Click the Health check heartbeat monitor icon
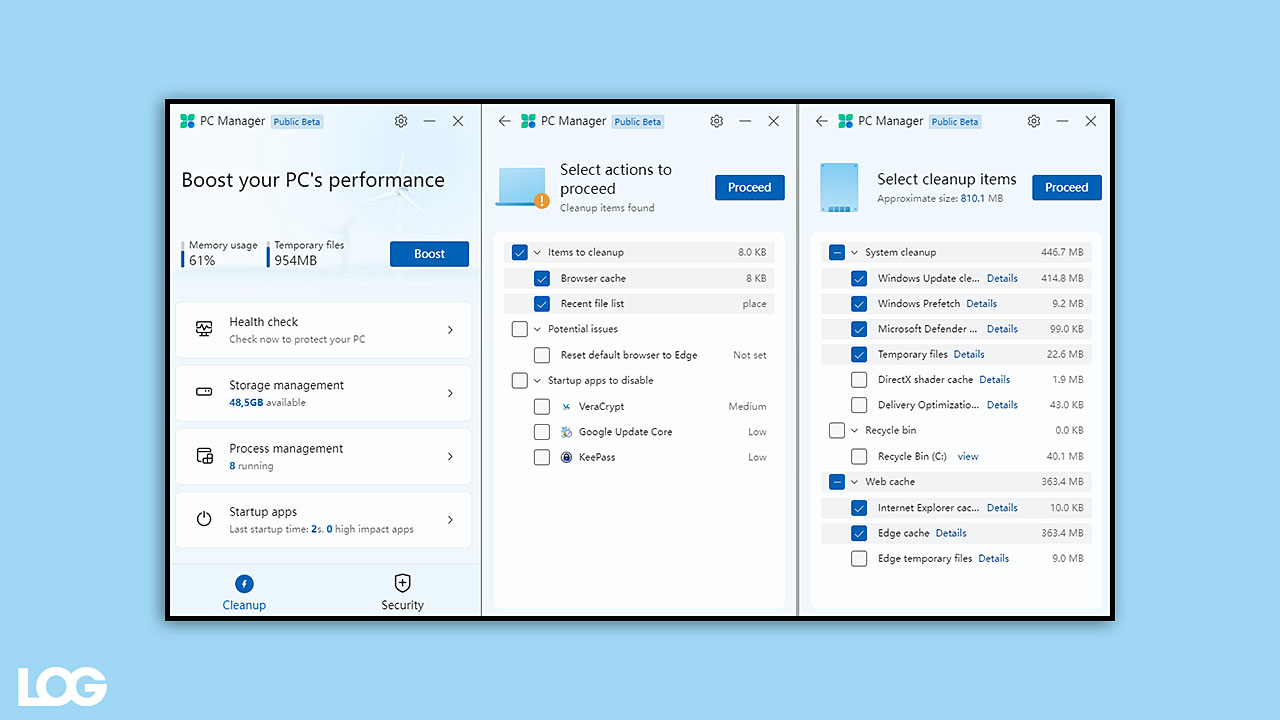Image resolution: width=1280 pixels, height=720 pixels. point(204,329)
